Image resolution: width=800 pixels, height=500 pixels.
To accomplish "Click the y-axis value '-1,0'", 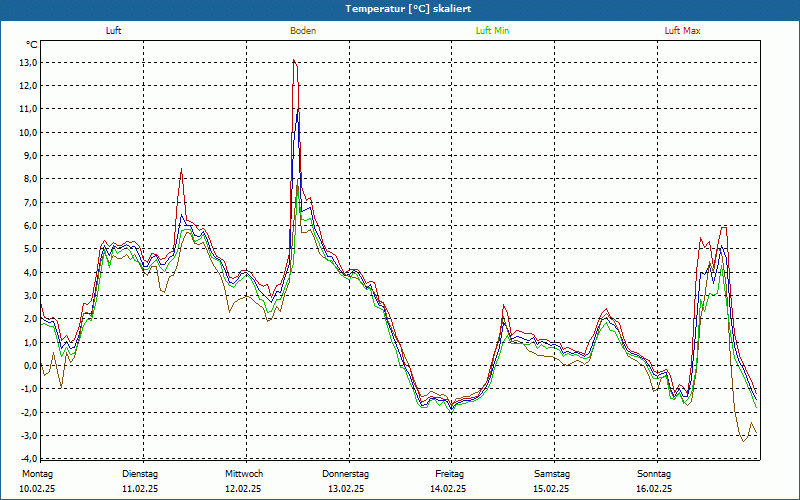I will pos(29,389).
